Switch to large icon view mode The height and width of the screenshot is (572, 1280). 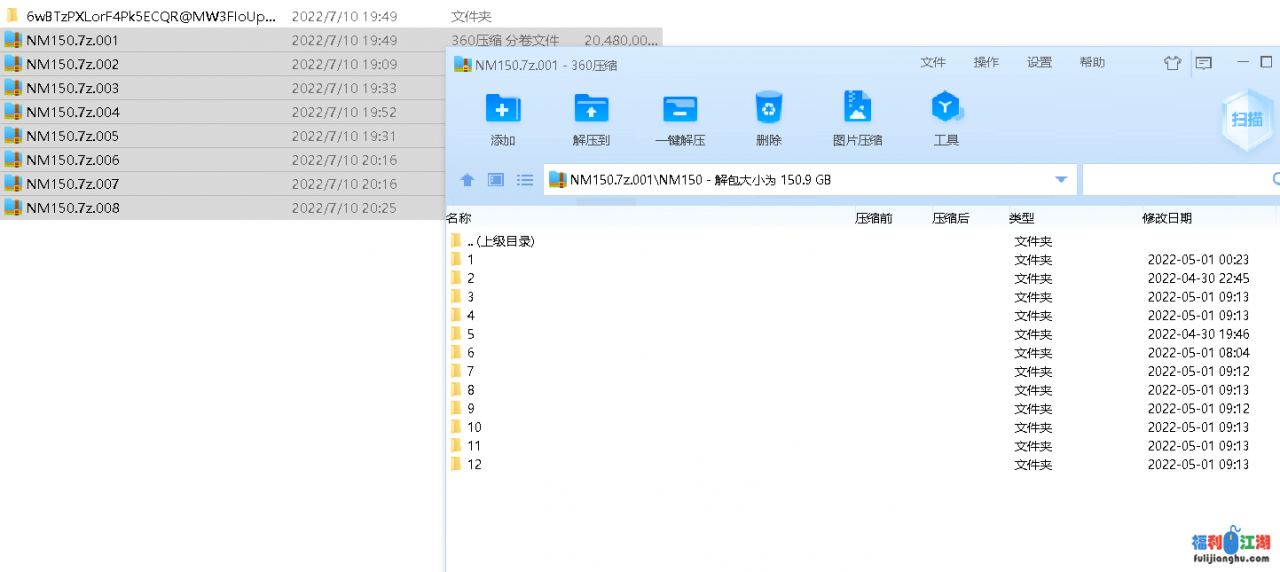[496, 180]
